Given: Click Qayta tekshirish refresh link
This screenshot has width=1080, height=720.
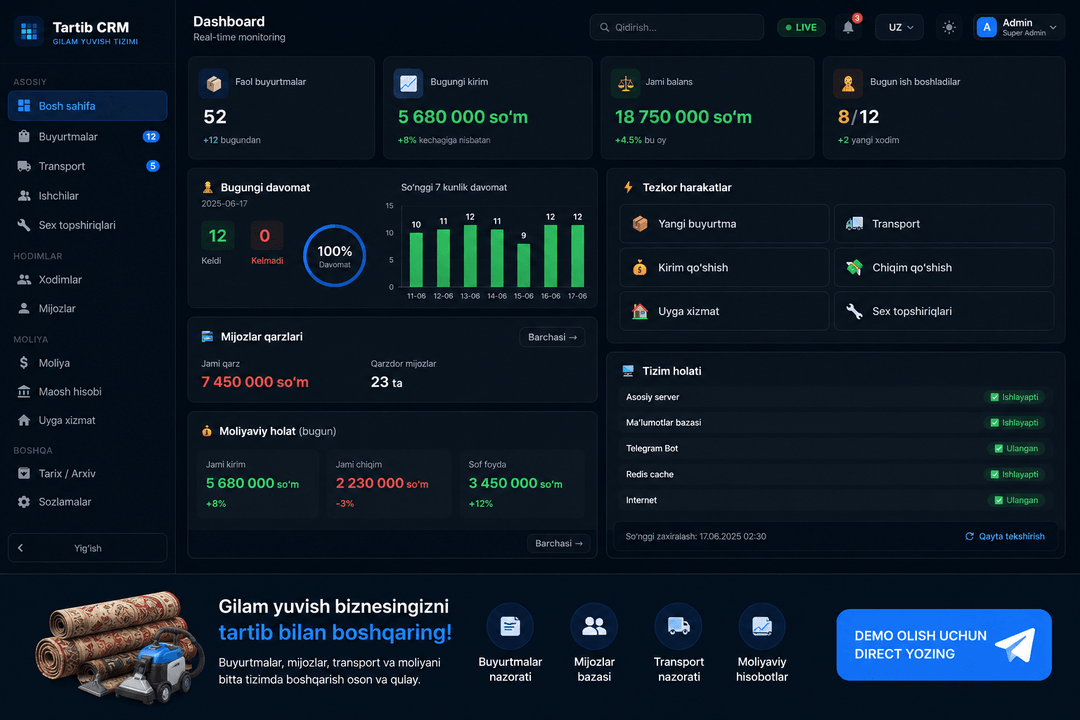Looking at the screenshot, I should (x=1005, y=536).
